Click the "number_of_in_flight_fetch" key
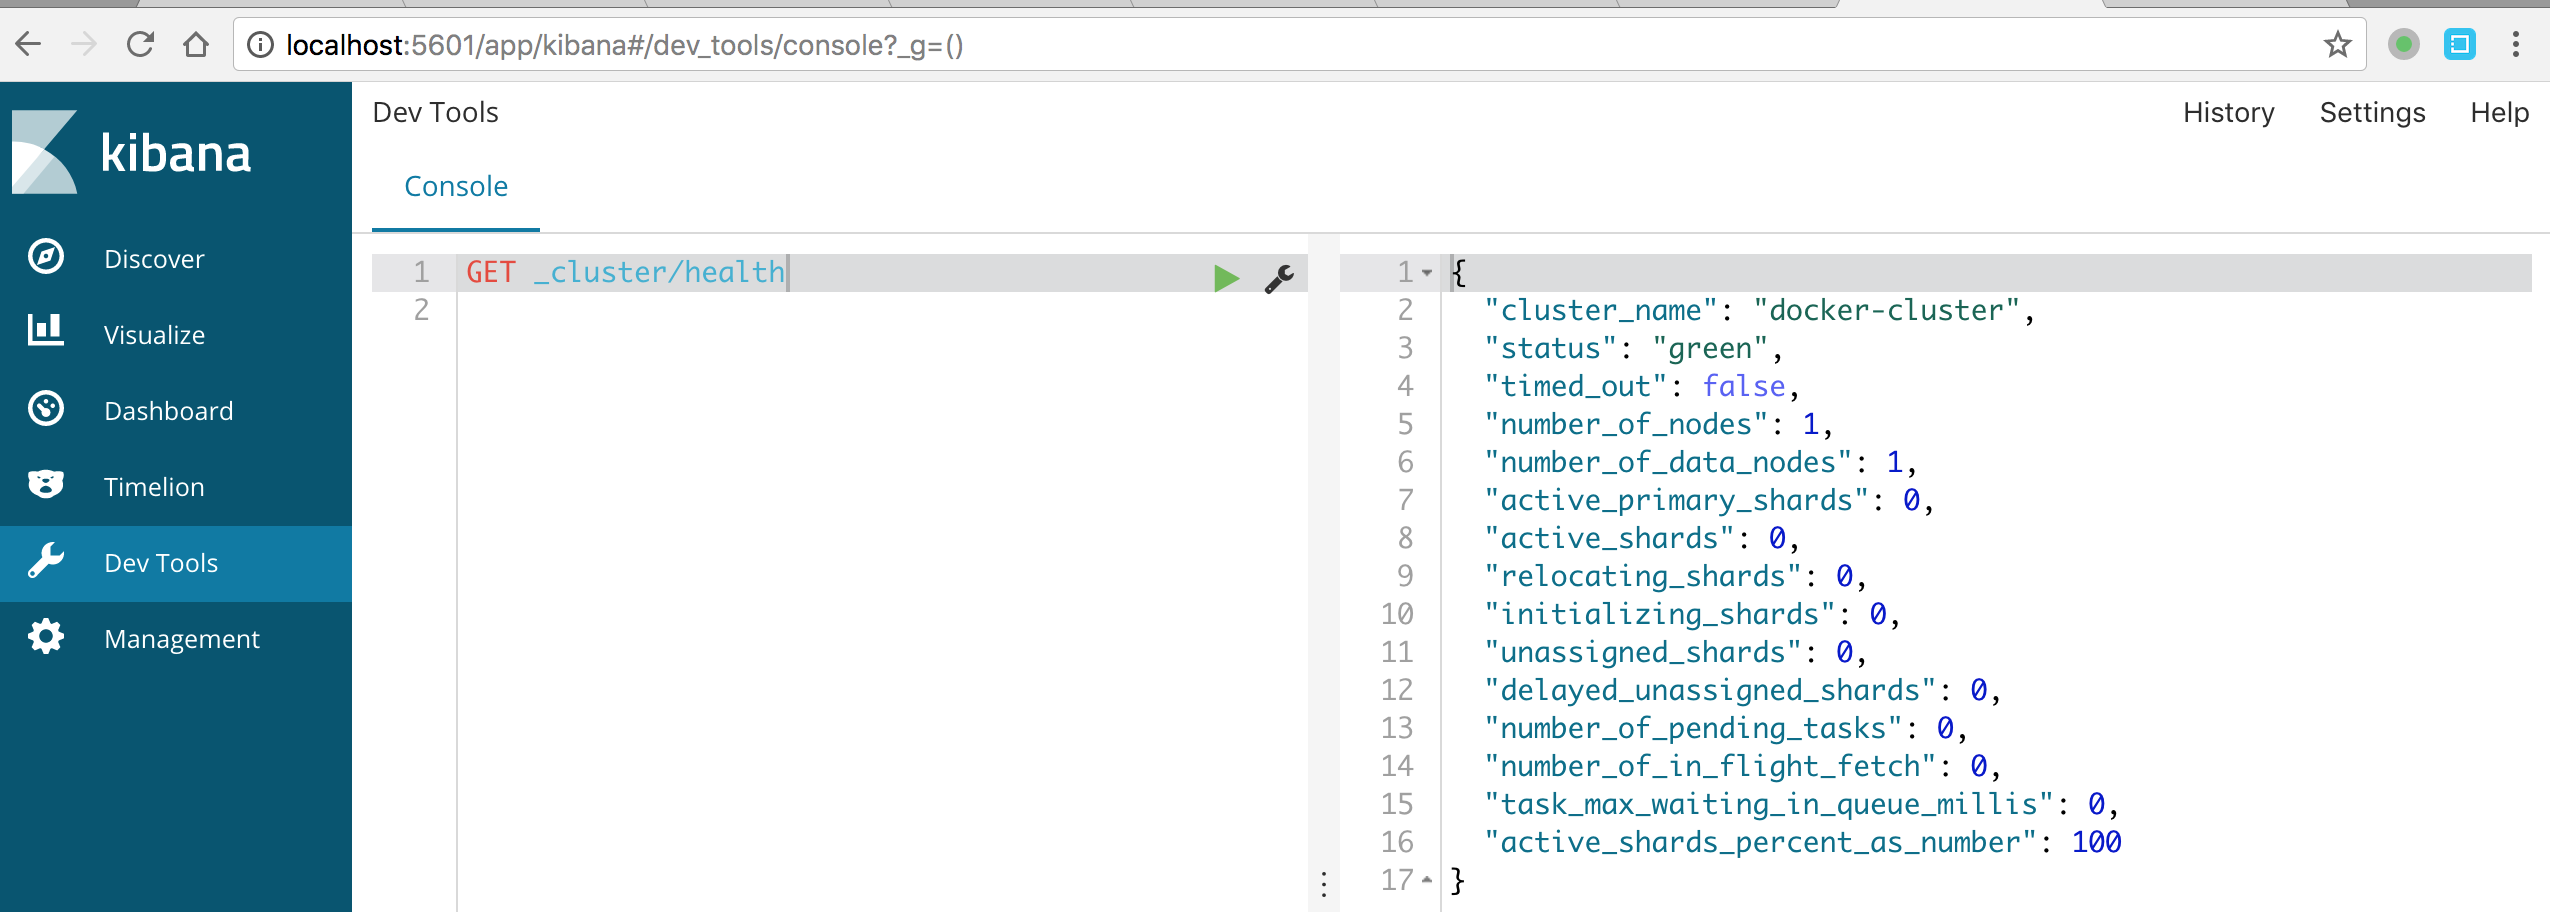 pyautogui.click(x=1710, y=767)
